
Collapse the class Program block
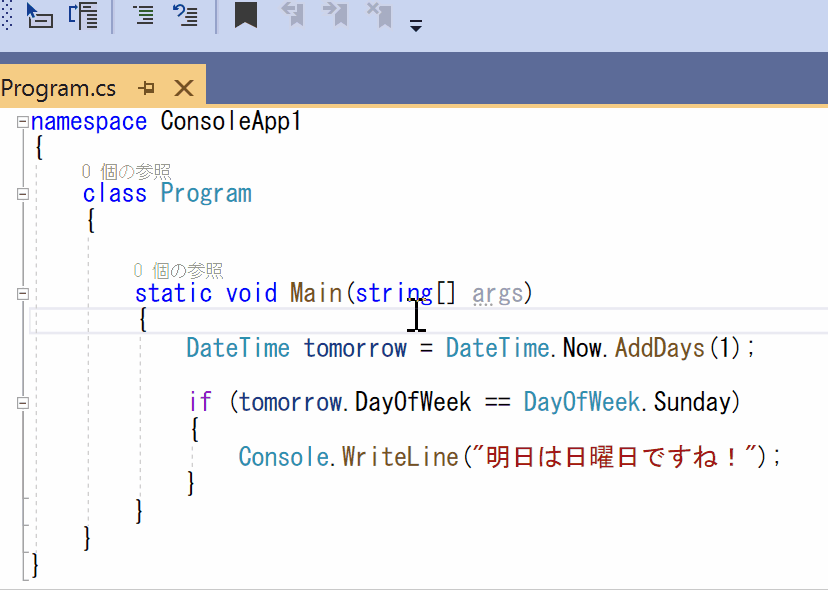pos(22,194)
